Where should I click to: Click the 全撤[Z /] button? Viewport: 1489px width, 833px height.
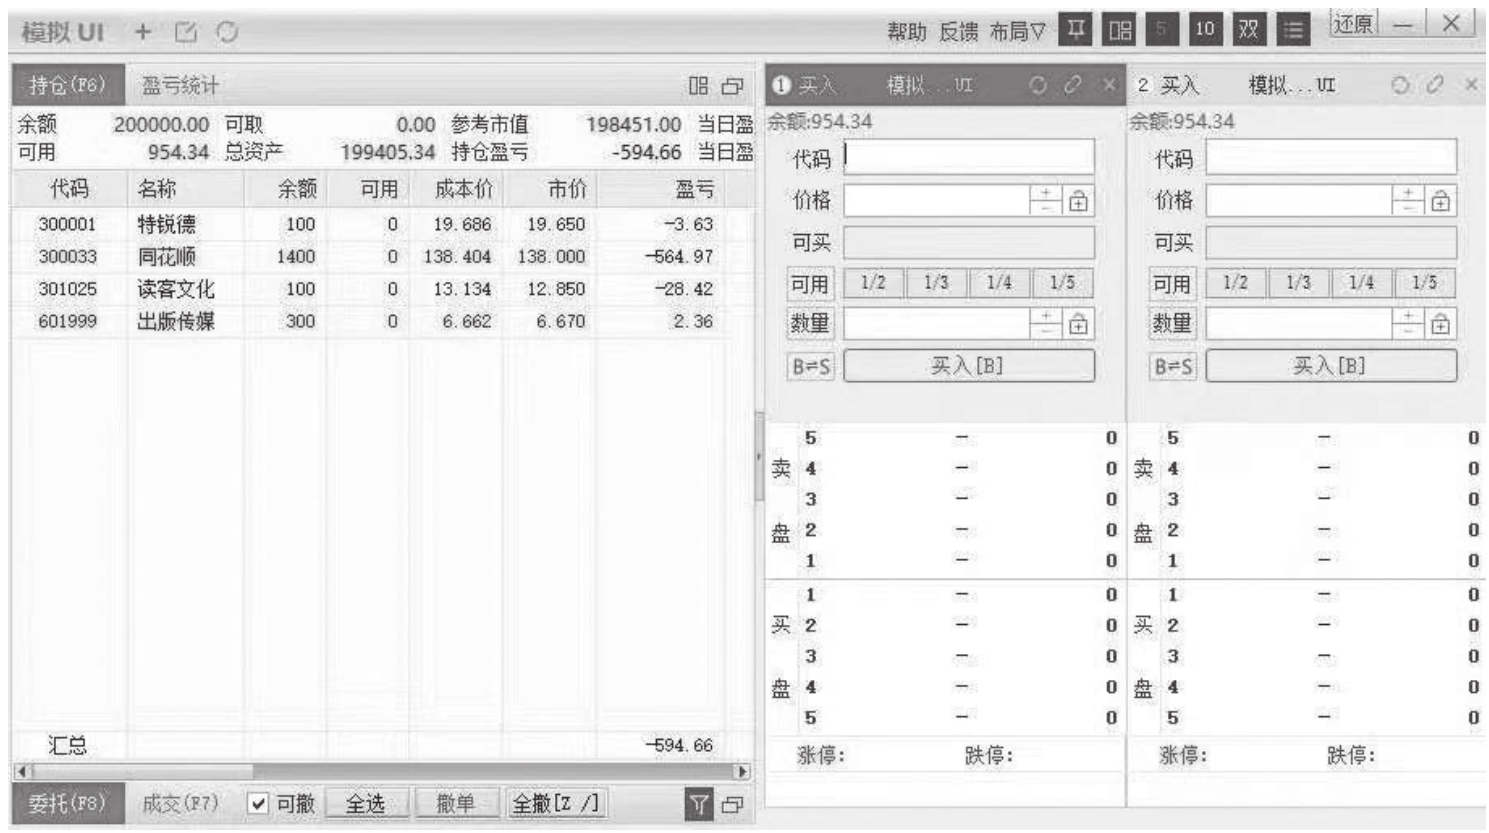pos(556,804)
